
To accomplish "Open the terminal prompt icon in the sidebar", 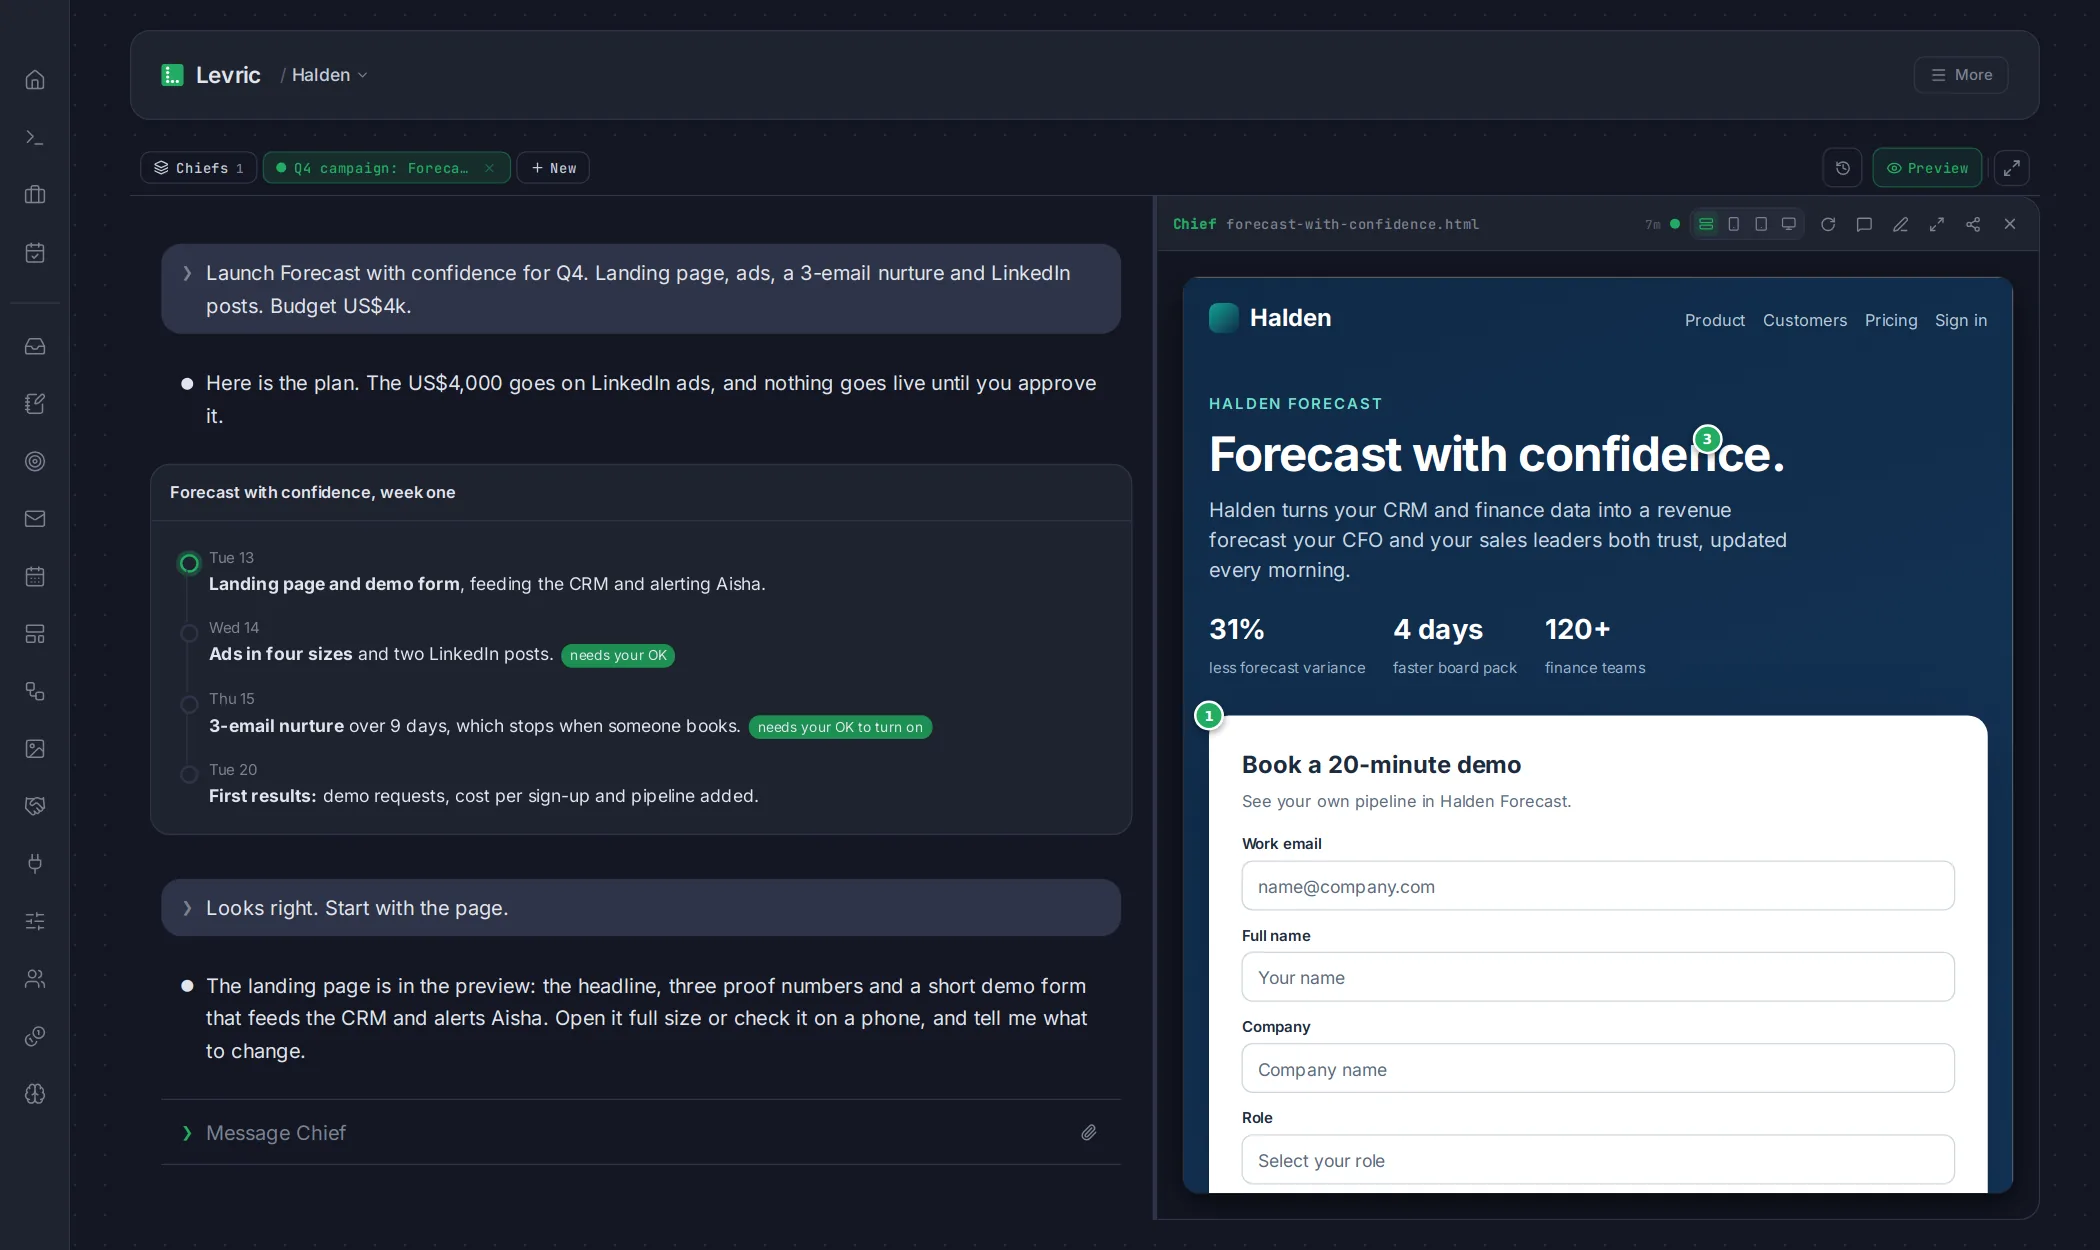I will (35, 138).
